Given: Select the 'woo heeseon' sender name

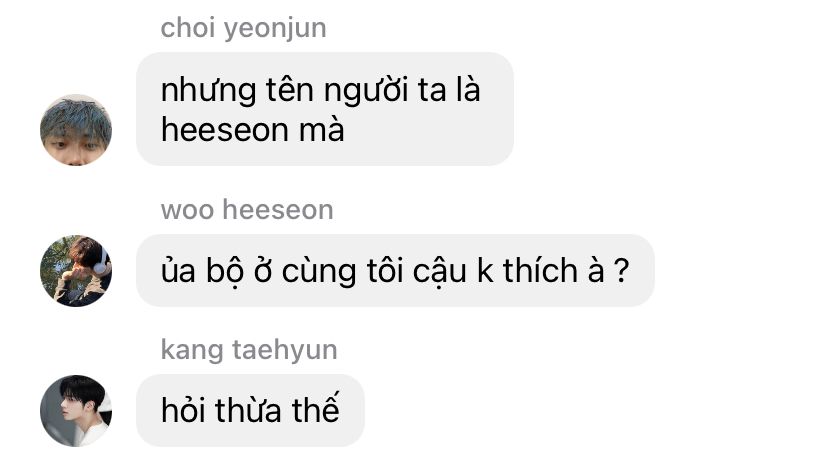Looking at the screenshot, I should click(x=247, y=210).
